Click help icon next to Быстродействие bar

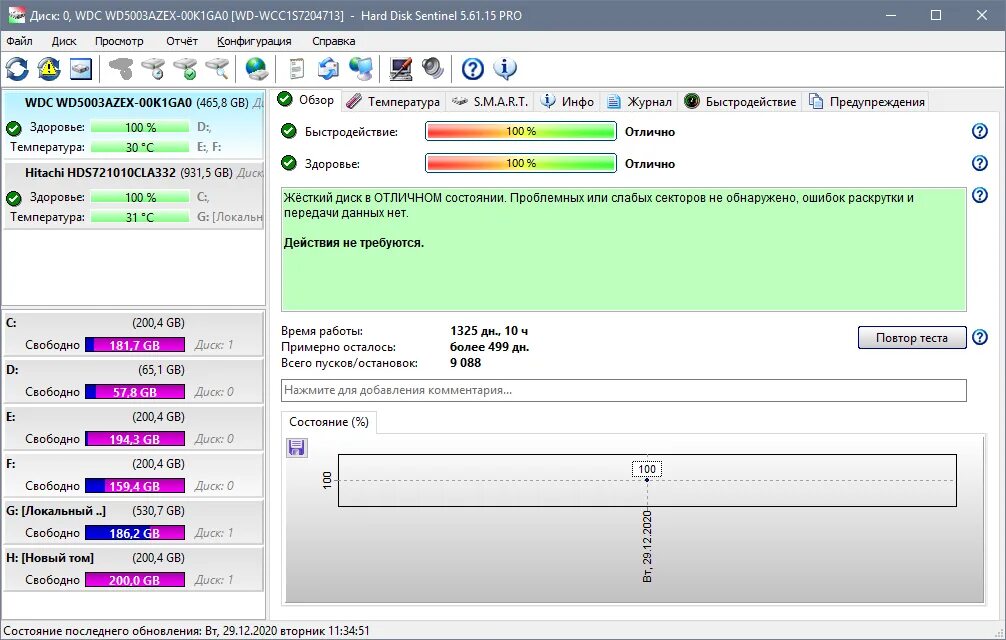[980, 131]
